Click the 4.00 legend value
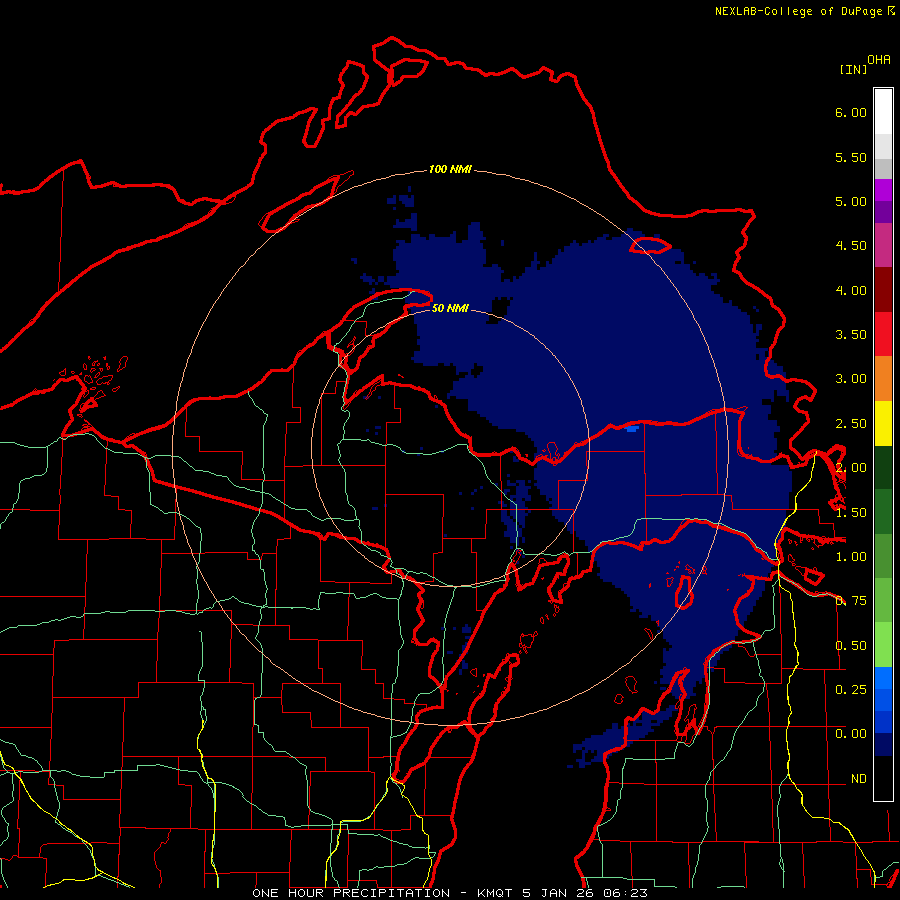The image size is (900, 900). 851,290
